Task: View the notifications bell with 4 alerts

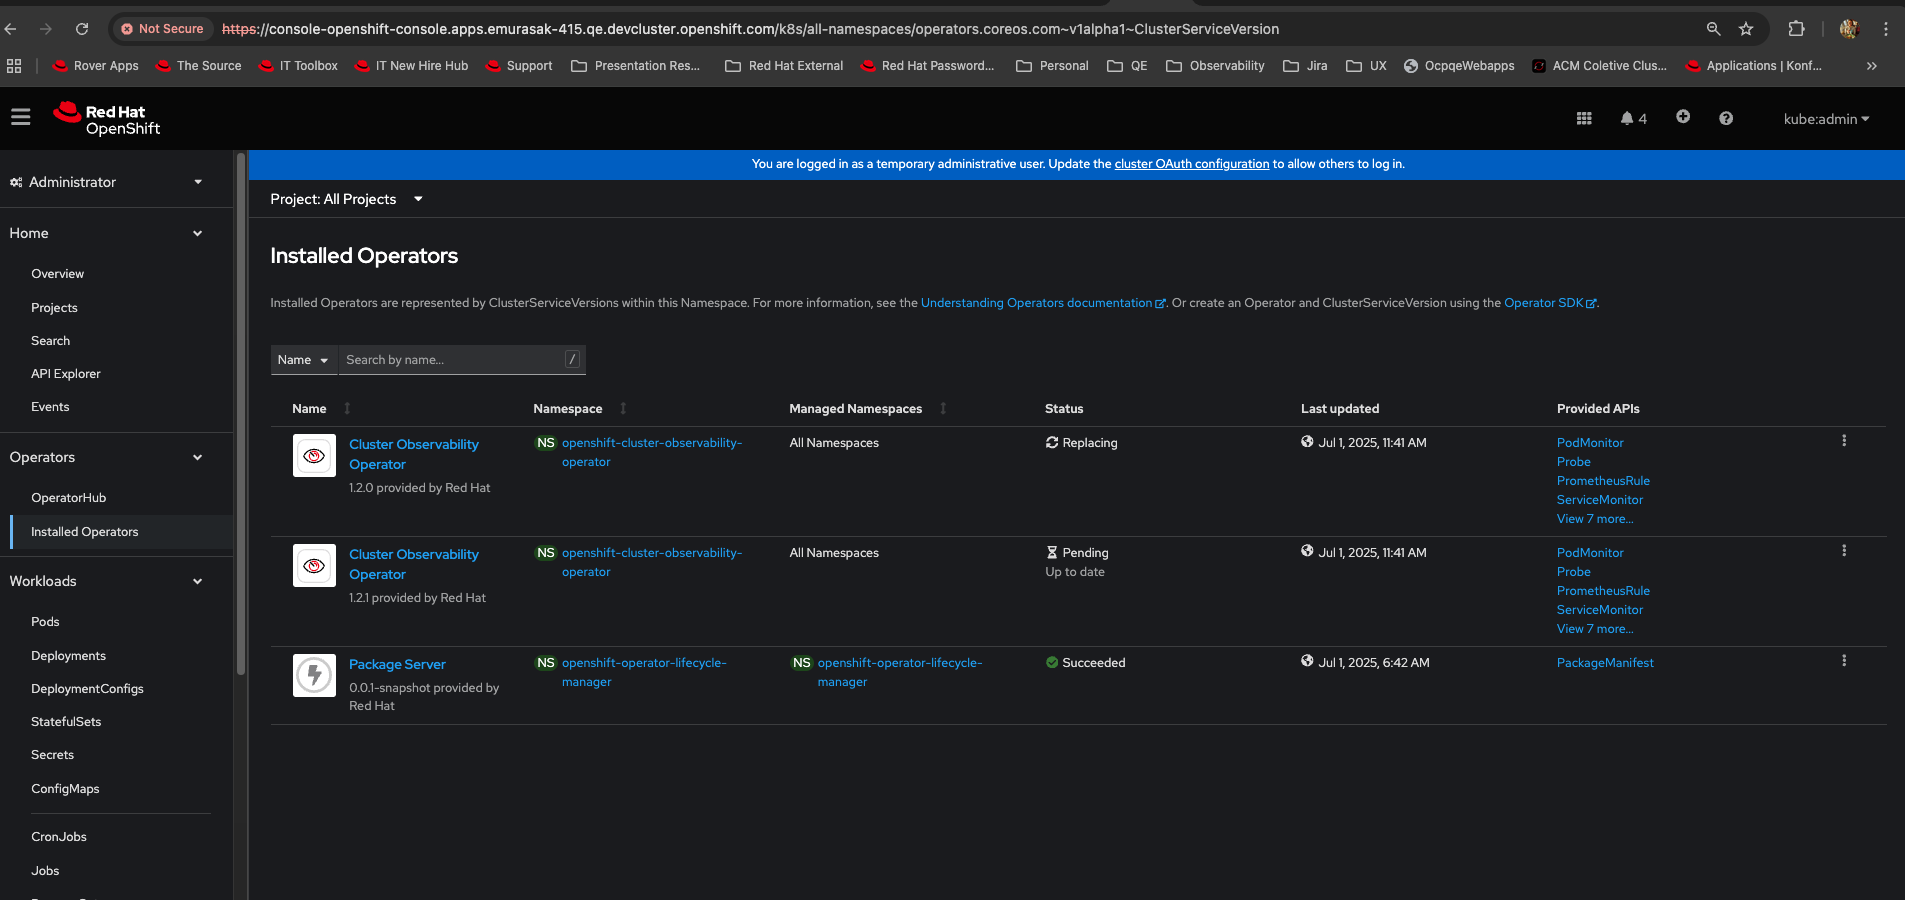Action: [x=1633, y=118]
